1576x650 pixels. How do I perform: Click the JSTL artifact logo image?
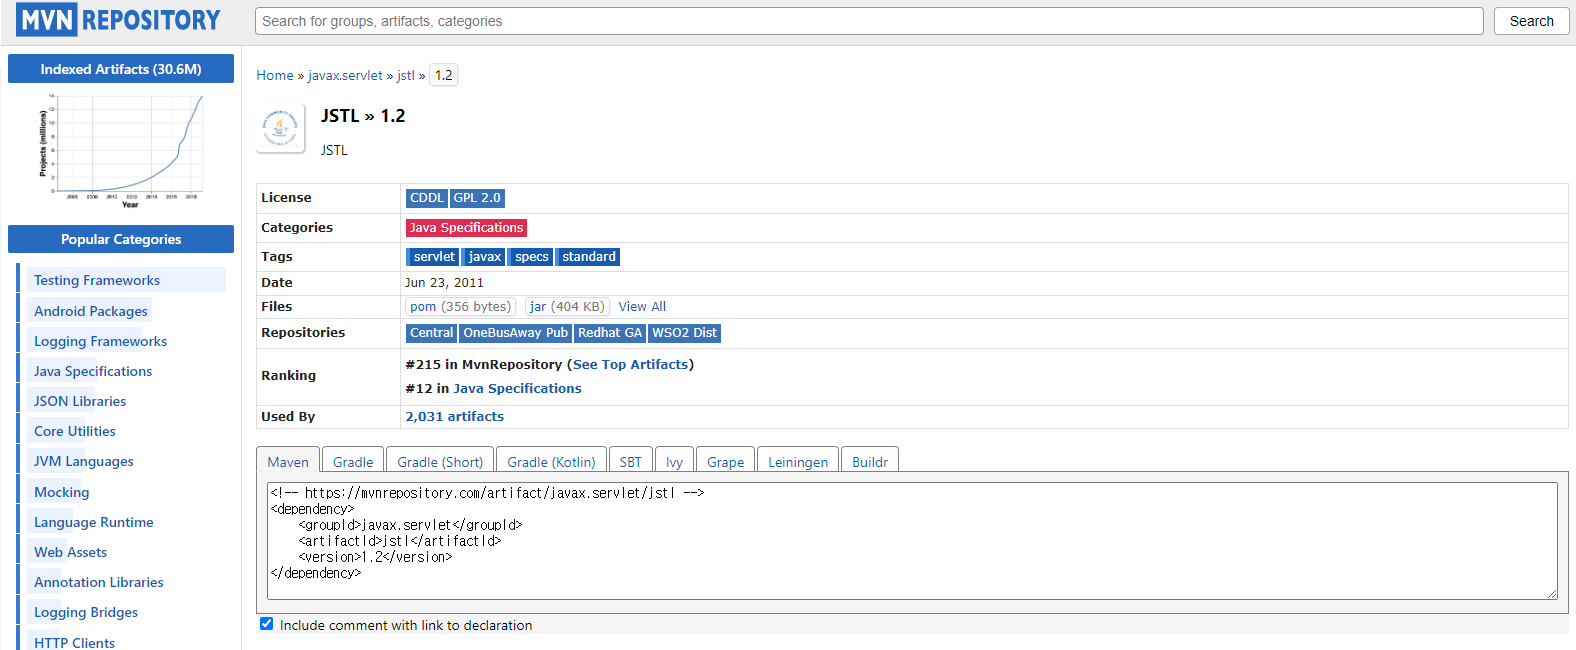pyautogui.click(x=280, y=128)
